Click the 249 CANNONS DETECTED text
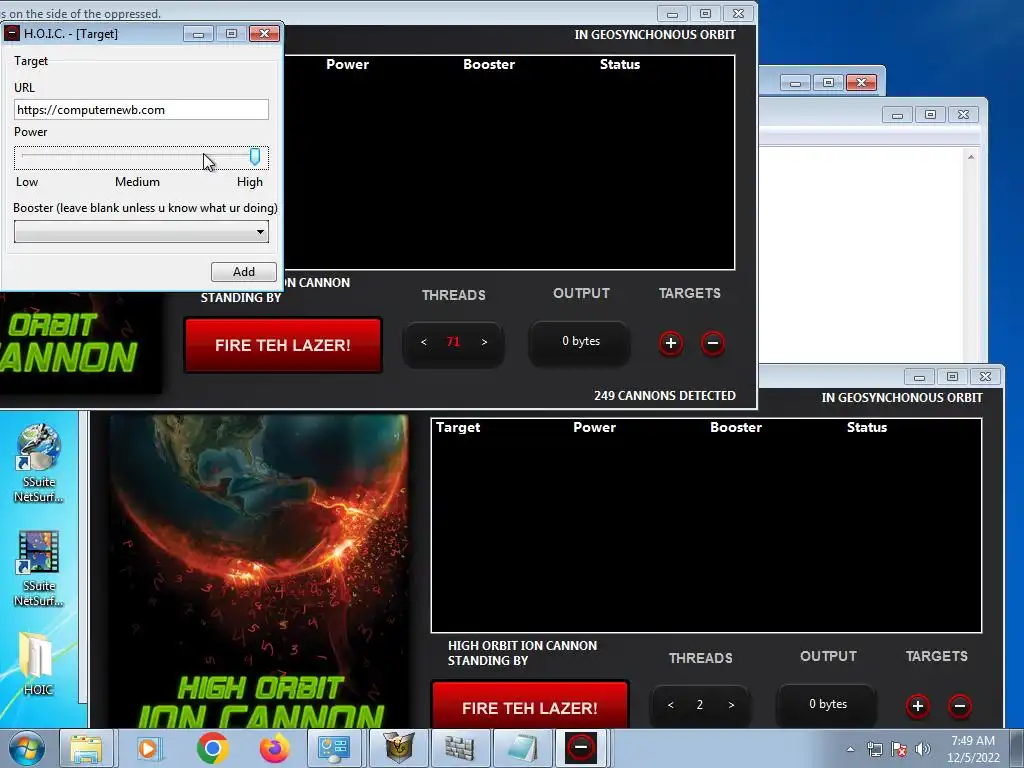 [x=665, y=396]
